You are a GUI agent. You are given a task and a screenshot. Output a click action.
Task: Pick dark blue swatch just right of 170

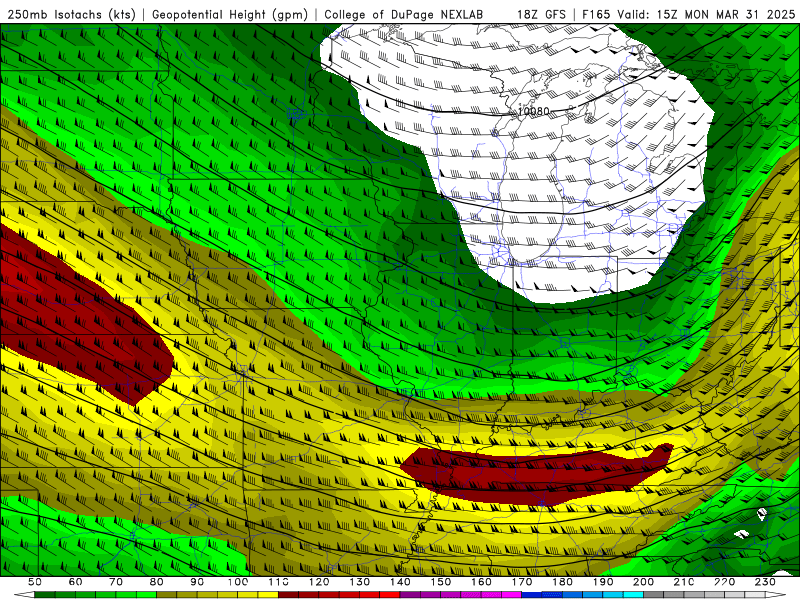(532, 595)
